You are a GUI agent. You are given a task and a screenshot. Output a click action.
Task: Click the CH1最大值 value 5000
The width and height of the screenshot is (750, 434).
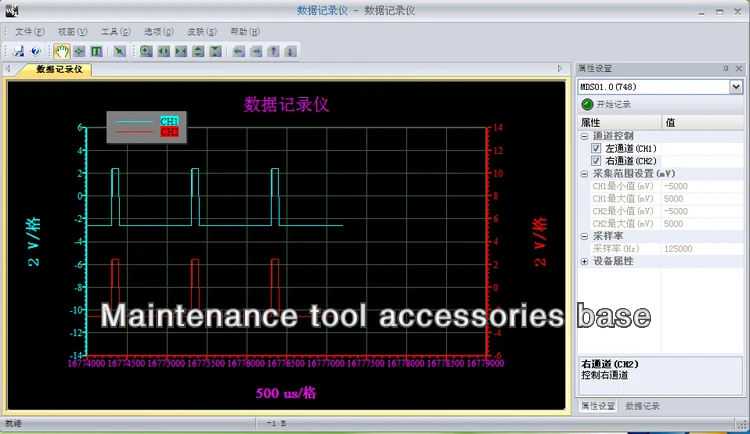[673, 199]
